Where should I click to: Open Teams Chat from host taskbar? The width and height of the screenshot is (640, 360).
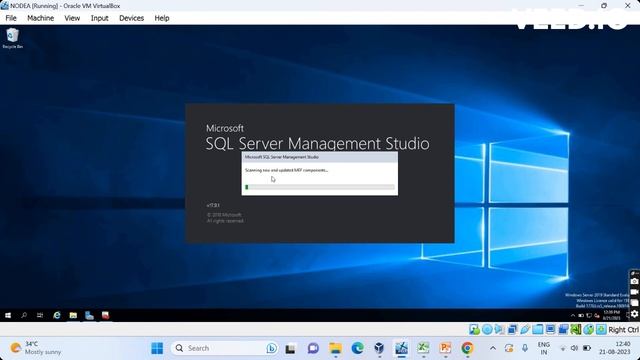click(x=313, y=348)
